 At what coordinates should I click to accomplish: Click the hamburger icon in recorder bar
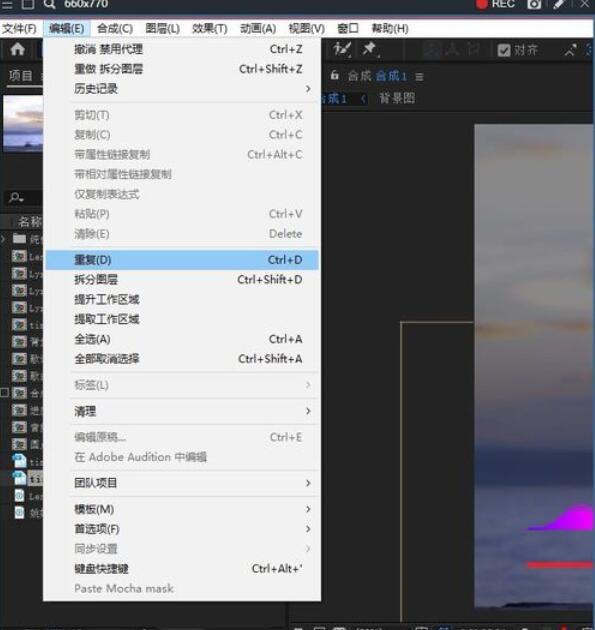click(x=7, y=4)
